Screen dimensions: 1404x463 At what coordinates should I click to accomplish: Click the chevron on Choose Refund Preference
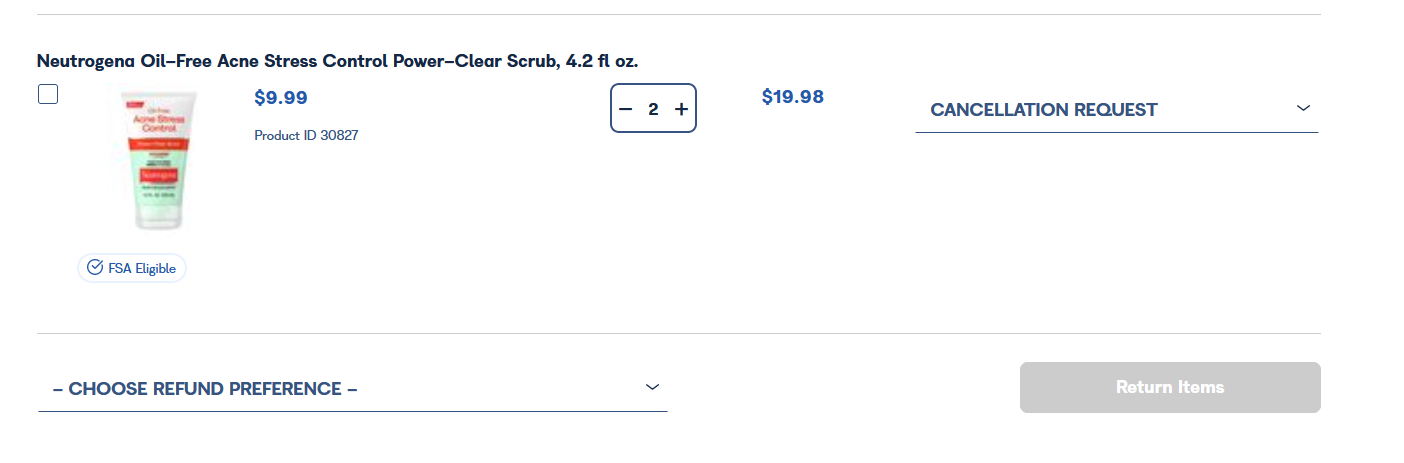652,387
